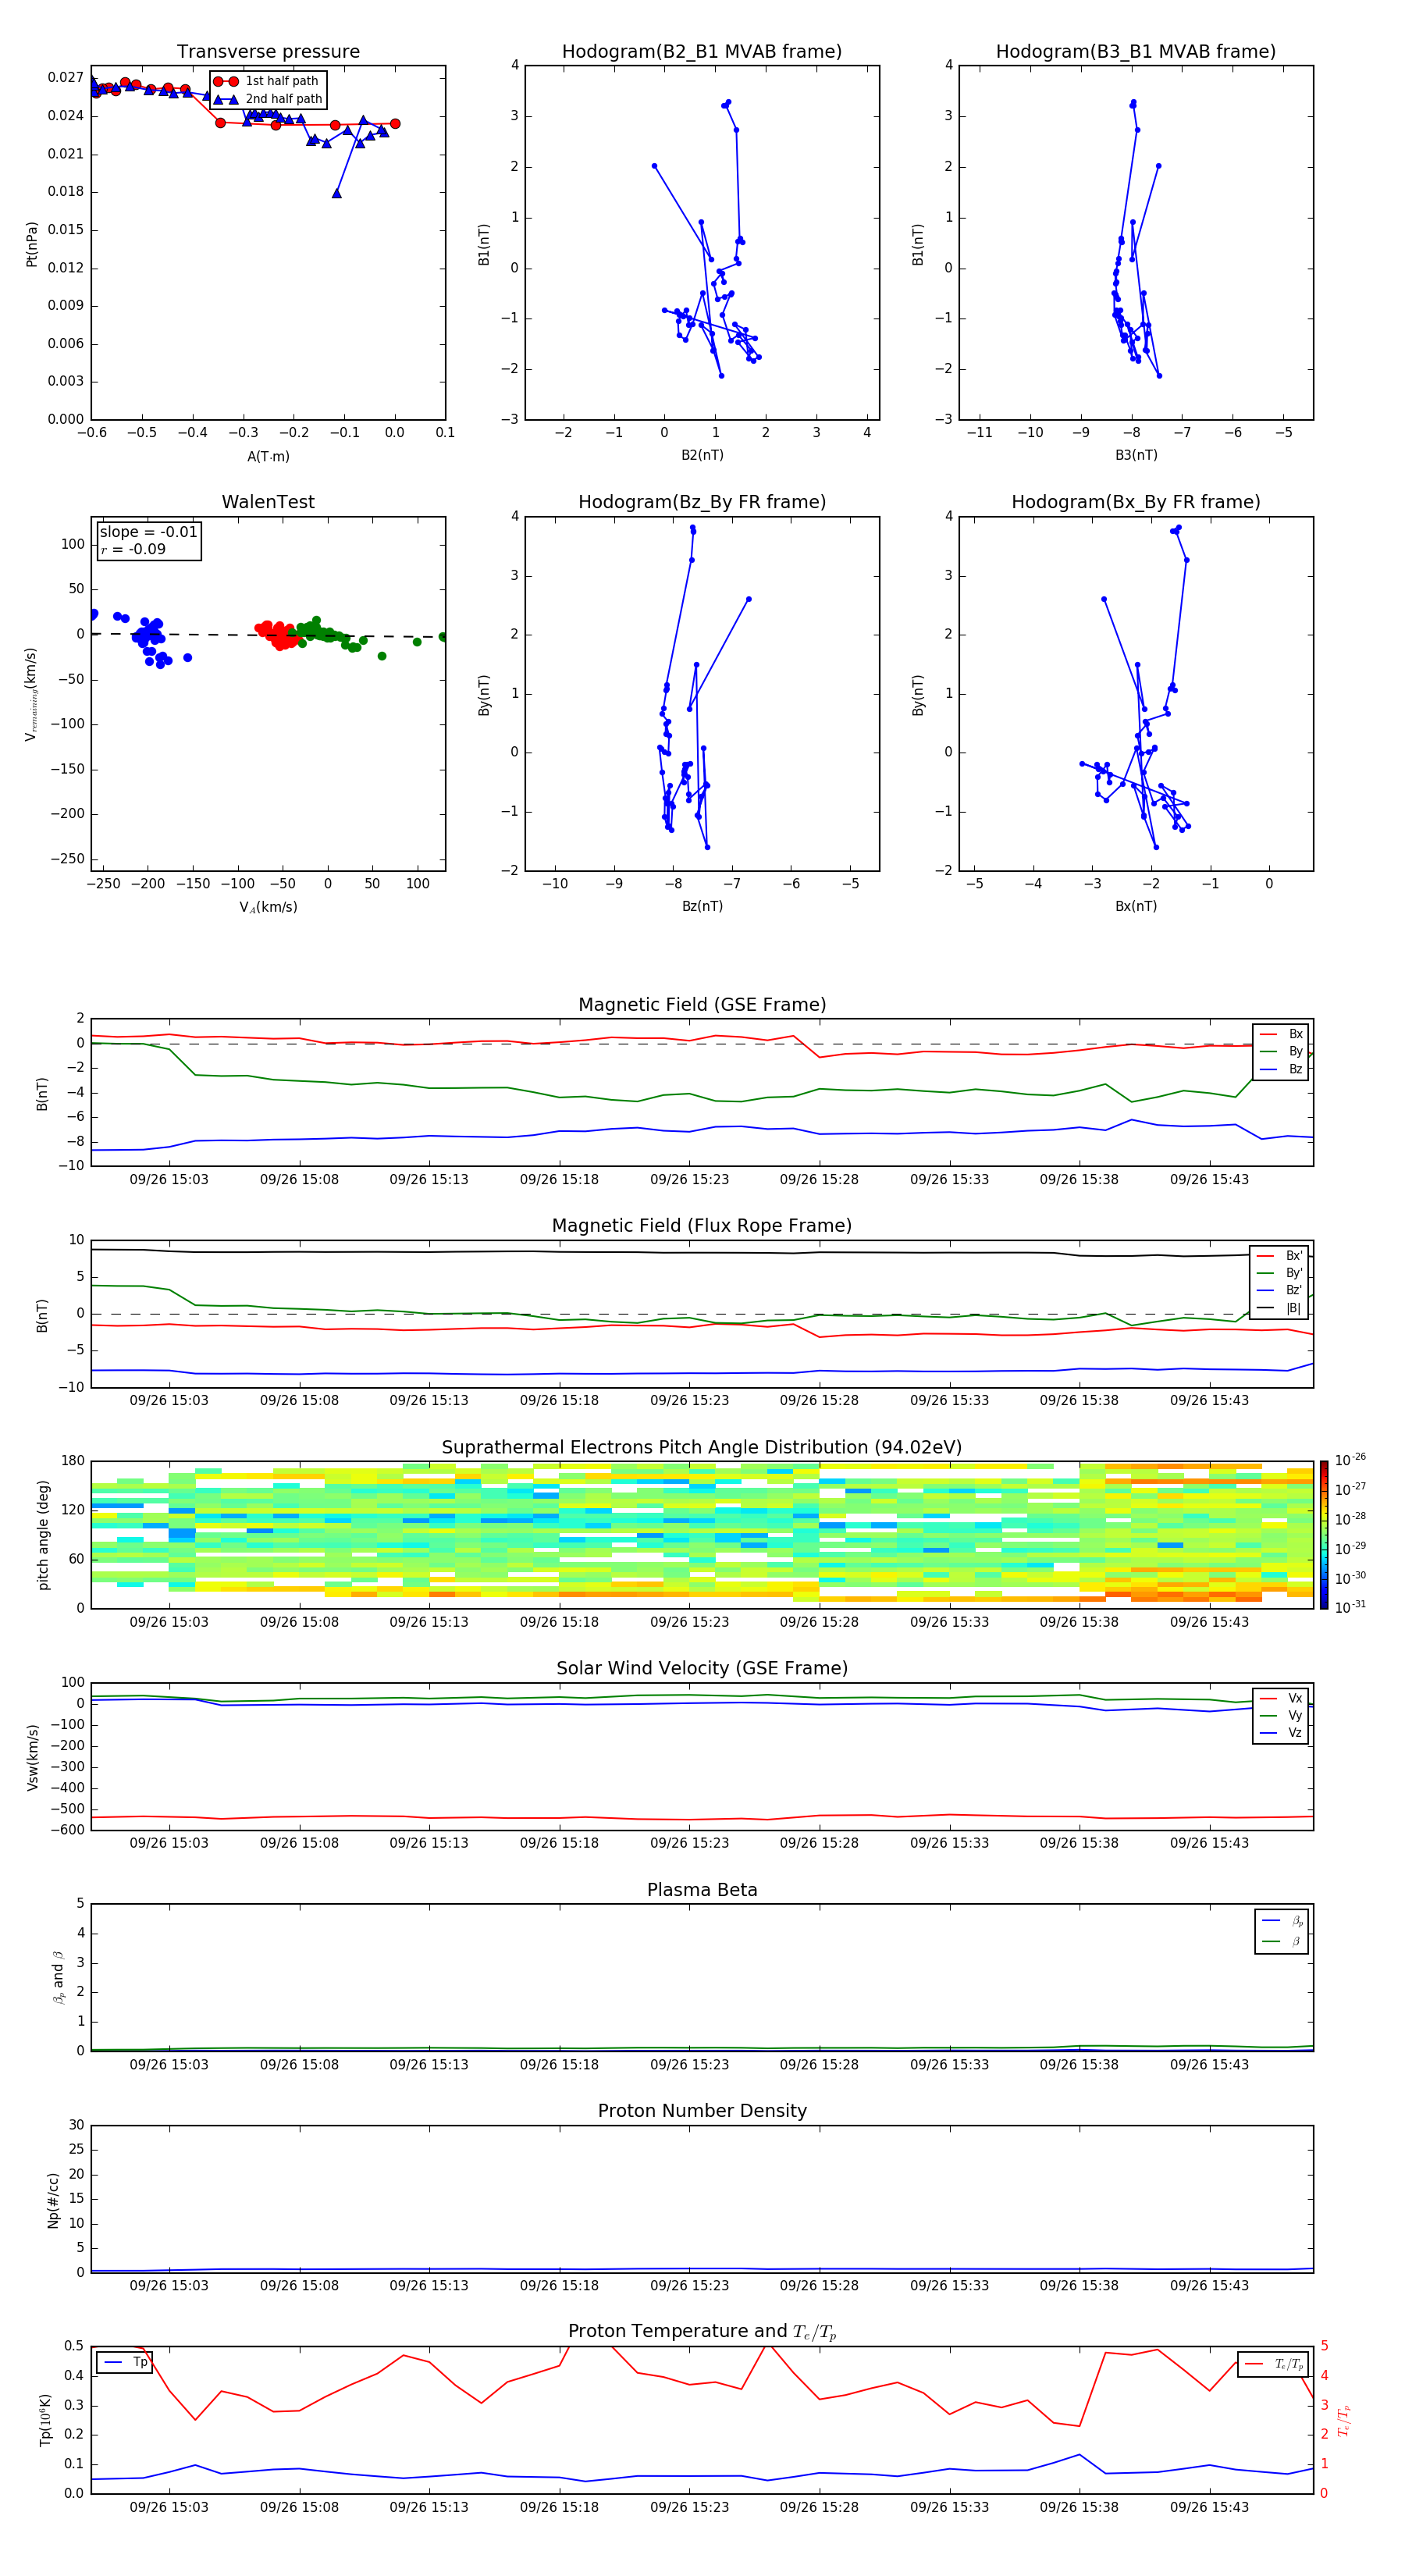
Task: Click the "pitch angle (deg)" y-axis label
Action: pos(43,1535)
